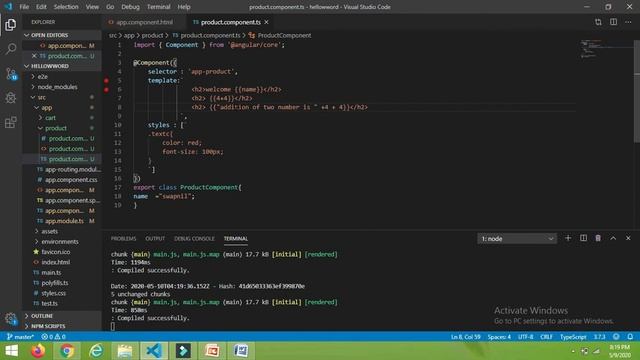Image resolution: width=640 pixels, height=360 pixels.
Task: Close product.com... in Open Editors list
Action: 34,56
